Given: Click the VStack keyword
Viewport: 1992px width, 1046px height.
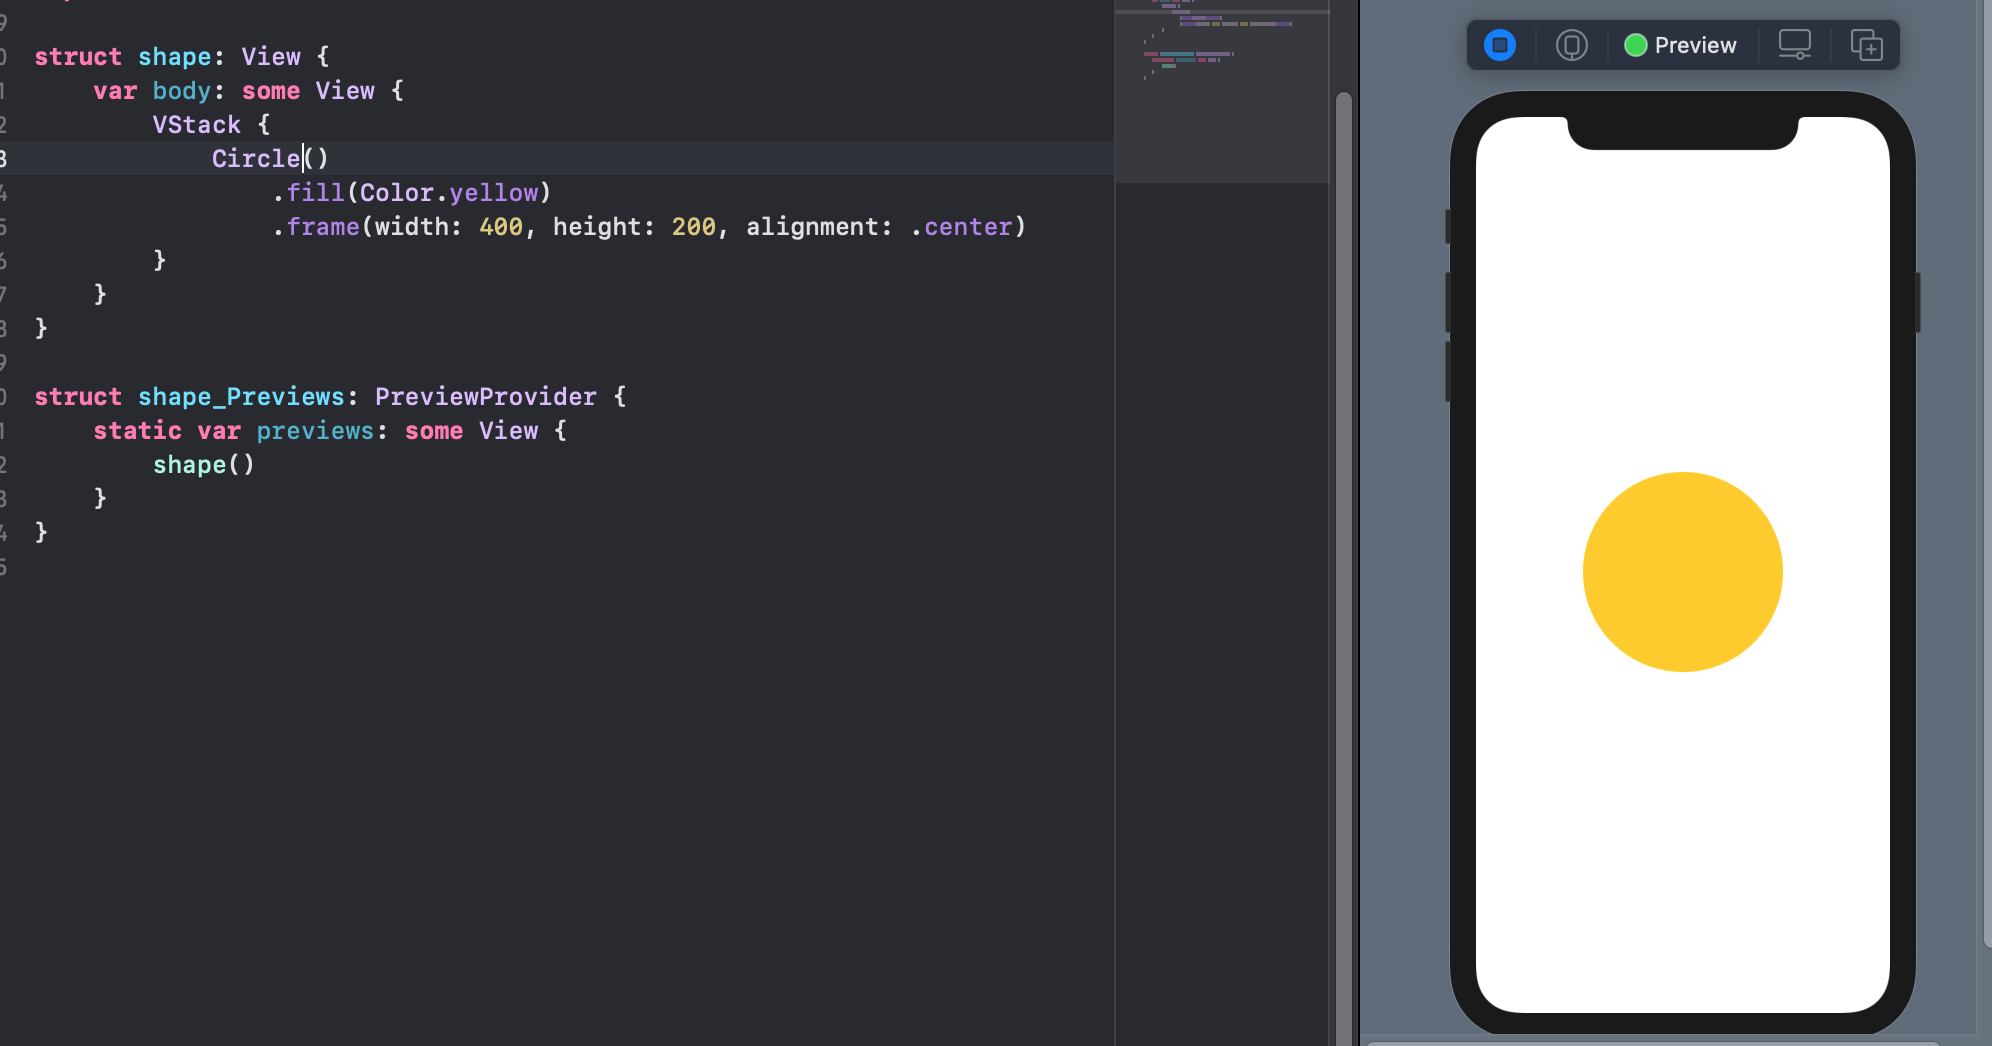Looking at the screenshot, I should 196,124.
